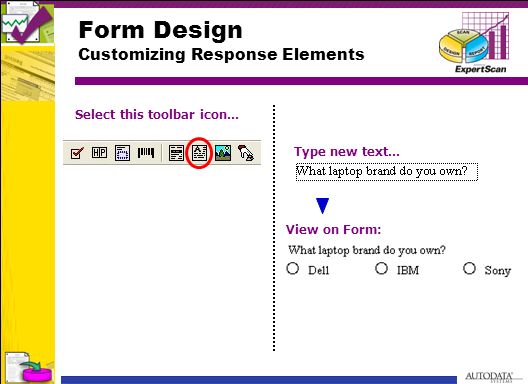The height and width of the screenshot is (384, 528).
Task: Select the landscape picture icon
Action: click(x=223, y=153)
